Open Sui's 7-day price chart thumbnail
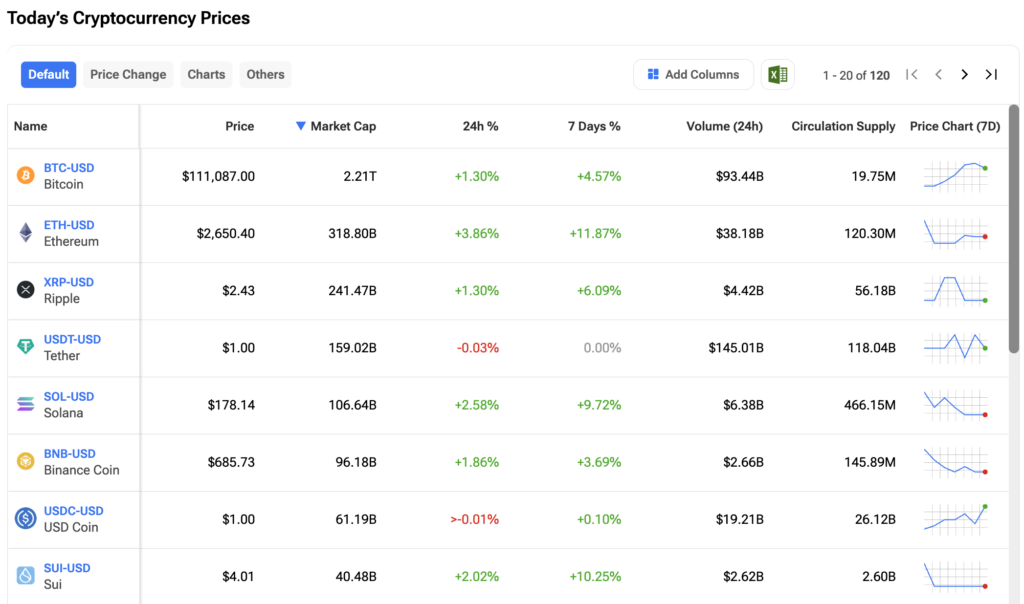 point(955,577)
